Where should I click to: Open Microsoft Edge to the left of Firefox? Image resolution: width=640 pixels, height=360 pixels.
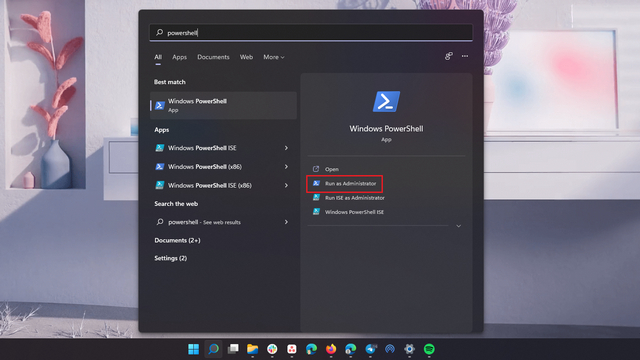coord(311,349)
